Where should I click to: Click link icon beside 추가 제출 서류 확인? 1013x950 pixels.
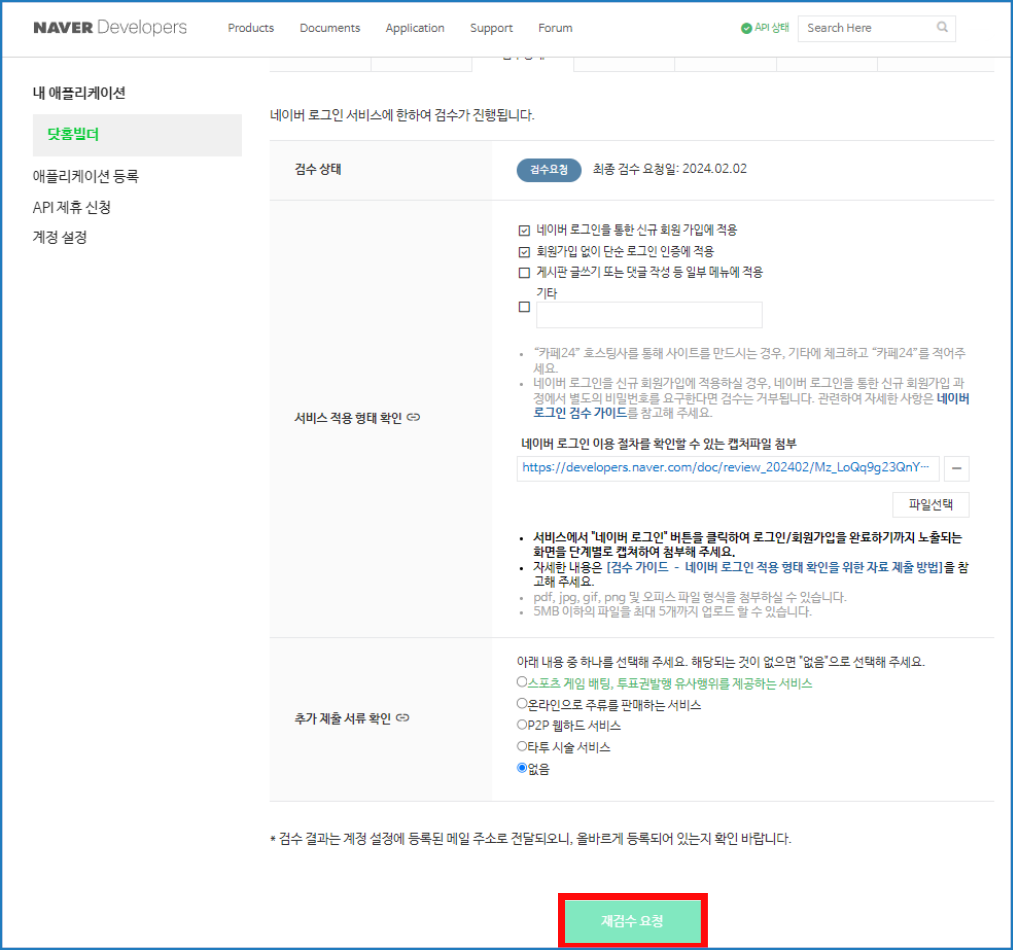point(402,718)
